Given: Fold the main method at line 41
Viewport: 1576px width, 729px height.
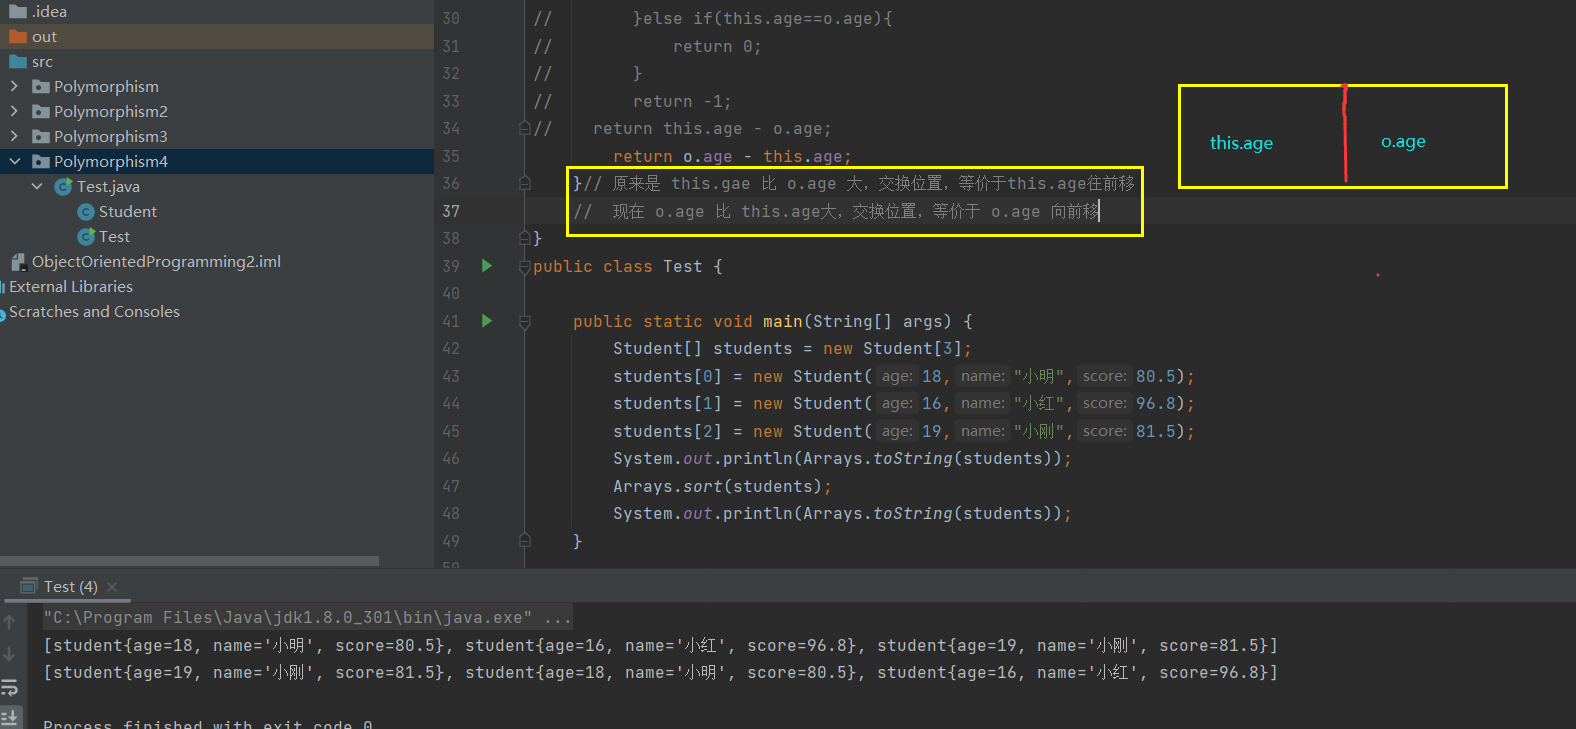Looking at the screenshot, I should (x=524, y=322).
